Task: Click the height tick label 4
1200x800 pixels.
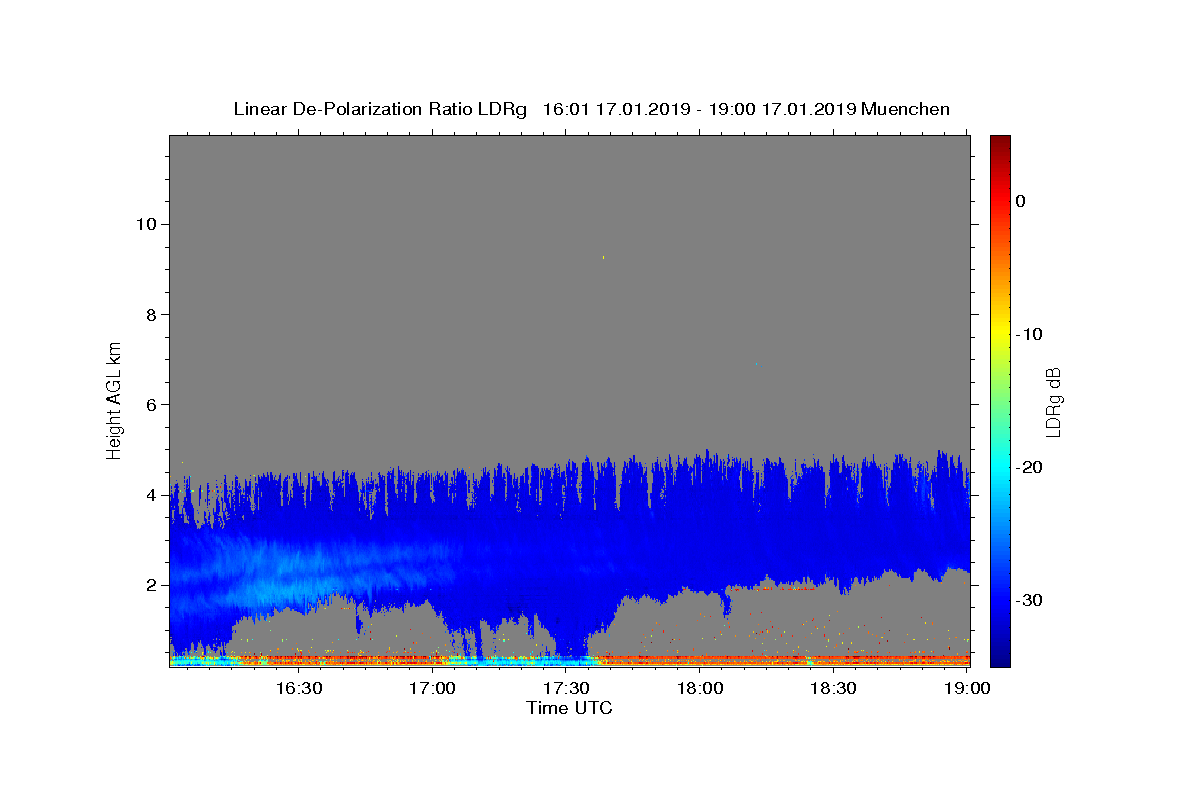Action: point(149,495)
